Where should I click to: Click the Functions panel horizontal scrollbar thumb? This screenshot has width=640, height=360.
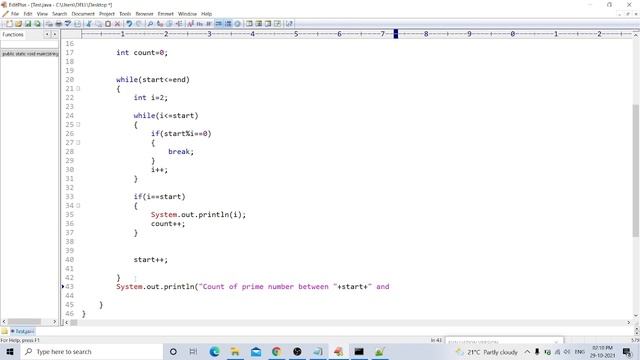tap(24, 322)
